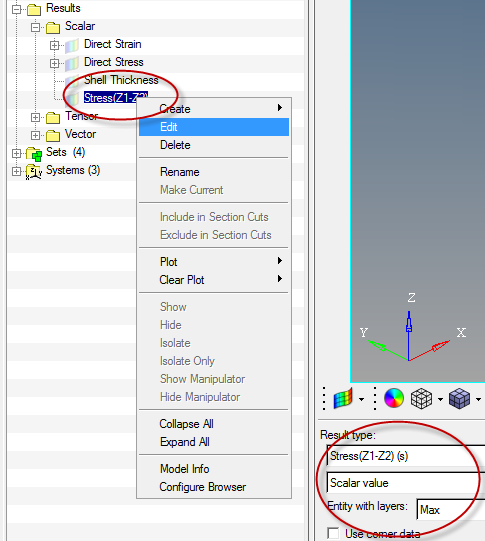
Task: Collapse the Scalar folder node
Action: 35,27
